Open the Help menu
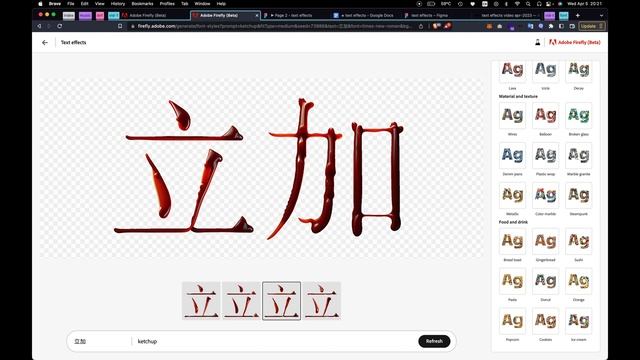This screenshot has height=360, width=640. pos(221,4)
